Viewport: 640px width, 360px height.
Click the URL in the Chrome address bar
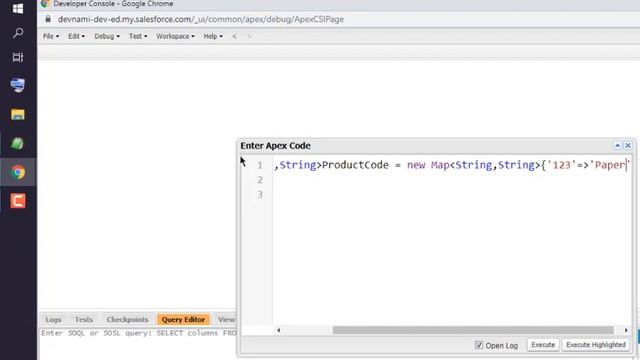tap(201, 19)
